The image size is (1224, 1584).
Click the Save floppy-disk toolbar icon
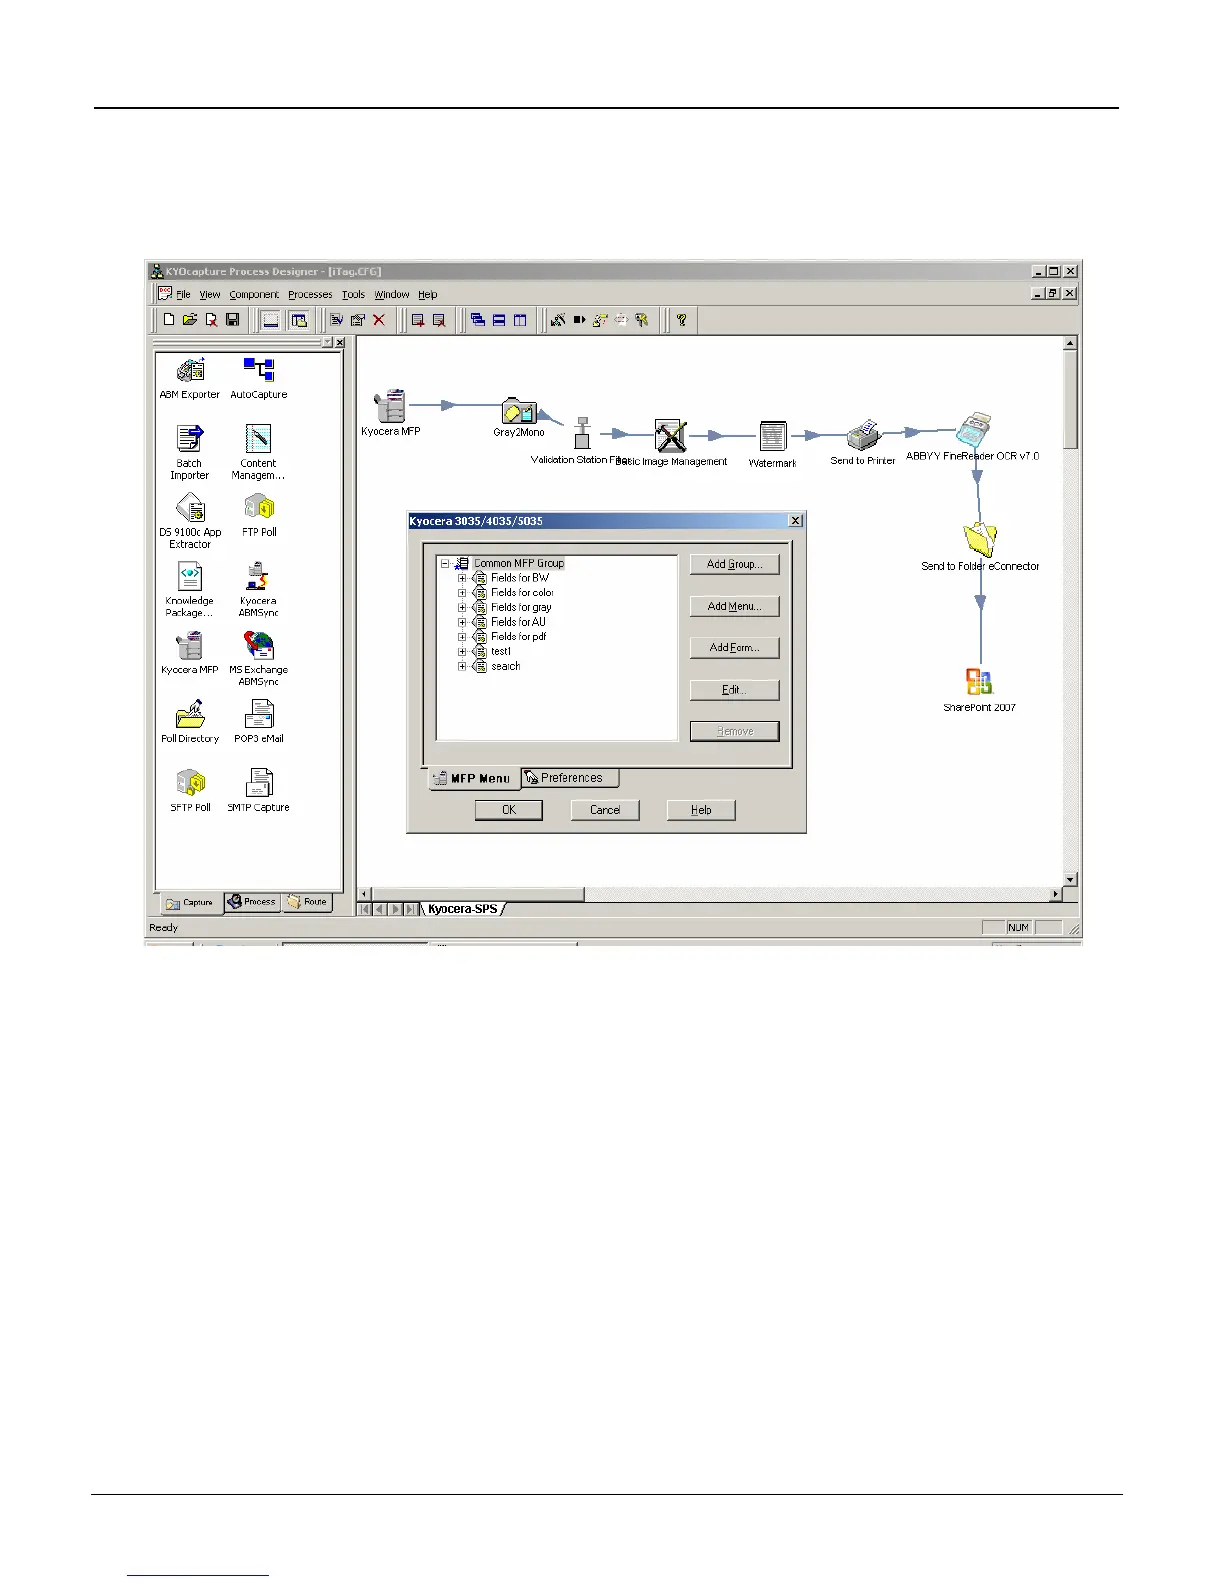[232, 320]
